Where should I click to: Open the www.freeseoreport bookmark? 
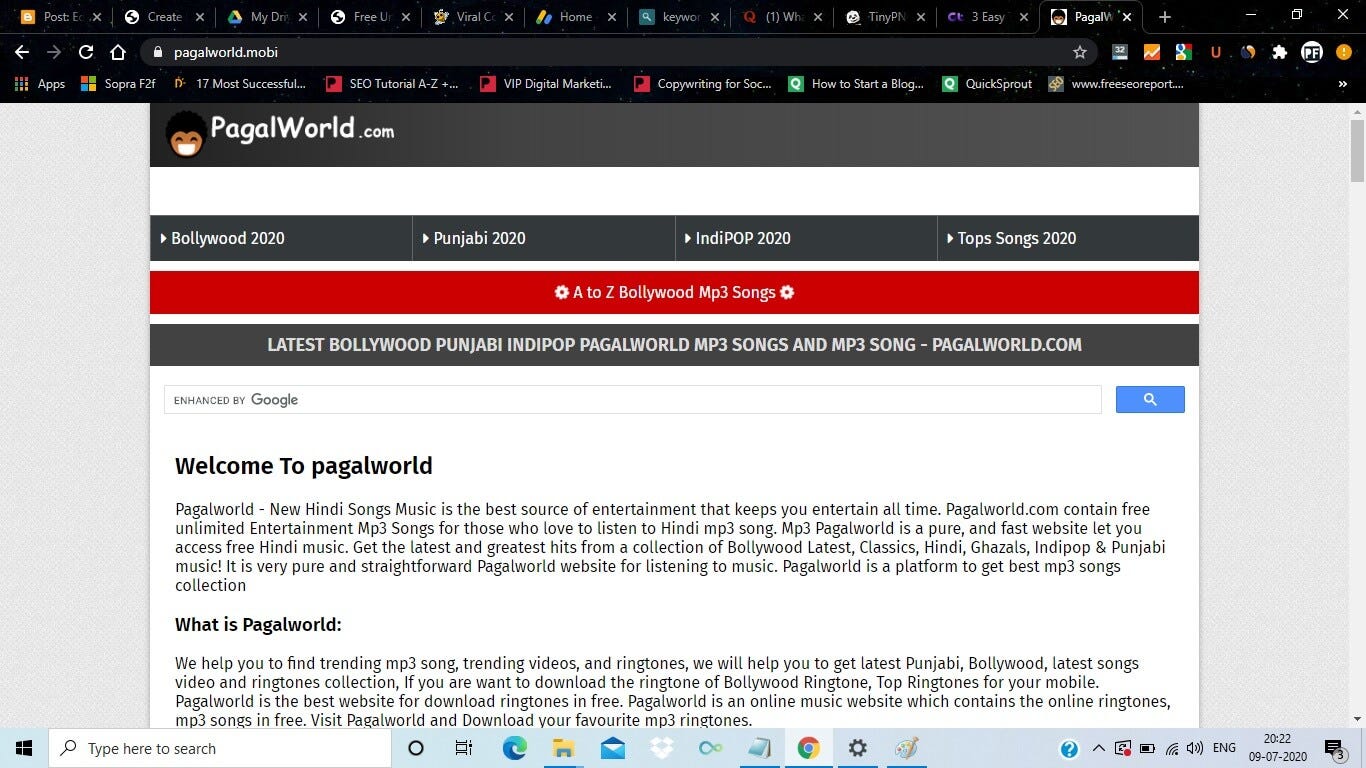tap(1116, 84)
